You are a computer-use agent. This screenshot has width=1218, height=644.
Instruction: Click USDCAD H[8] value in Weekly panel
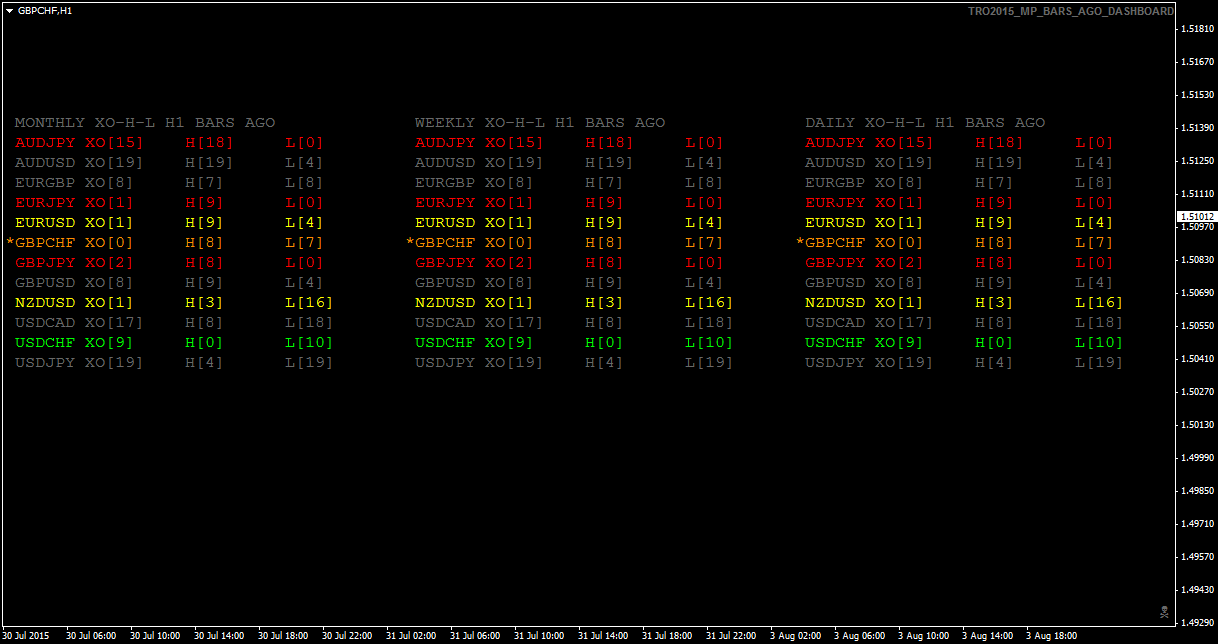604,323
